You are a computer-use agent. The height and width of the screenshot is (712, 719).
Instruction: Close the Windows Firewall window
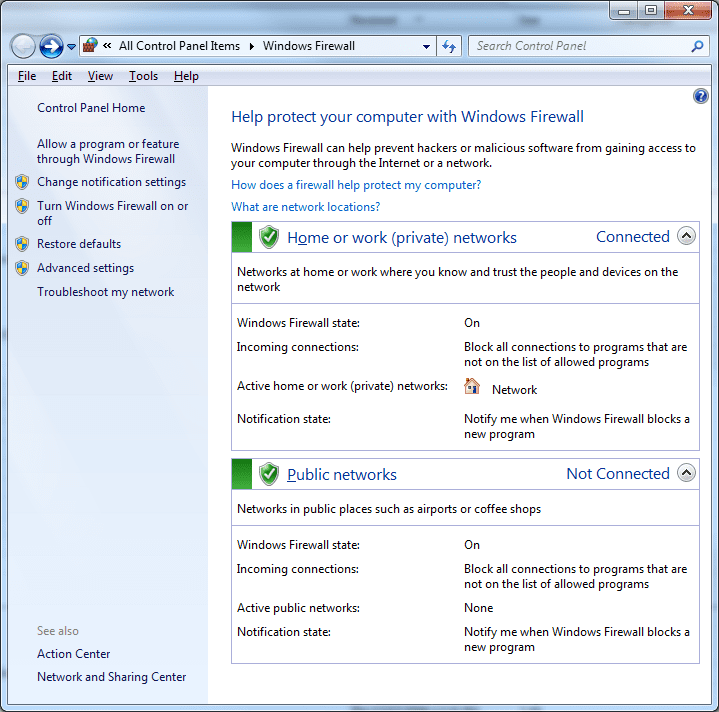688,11
